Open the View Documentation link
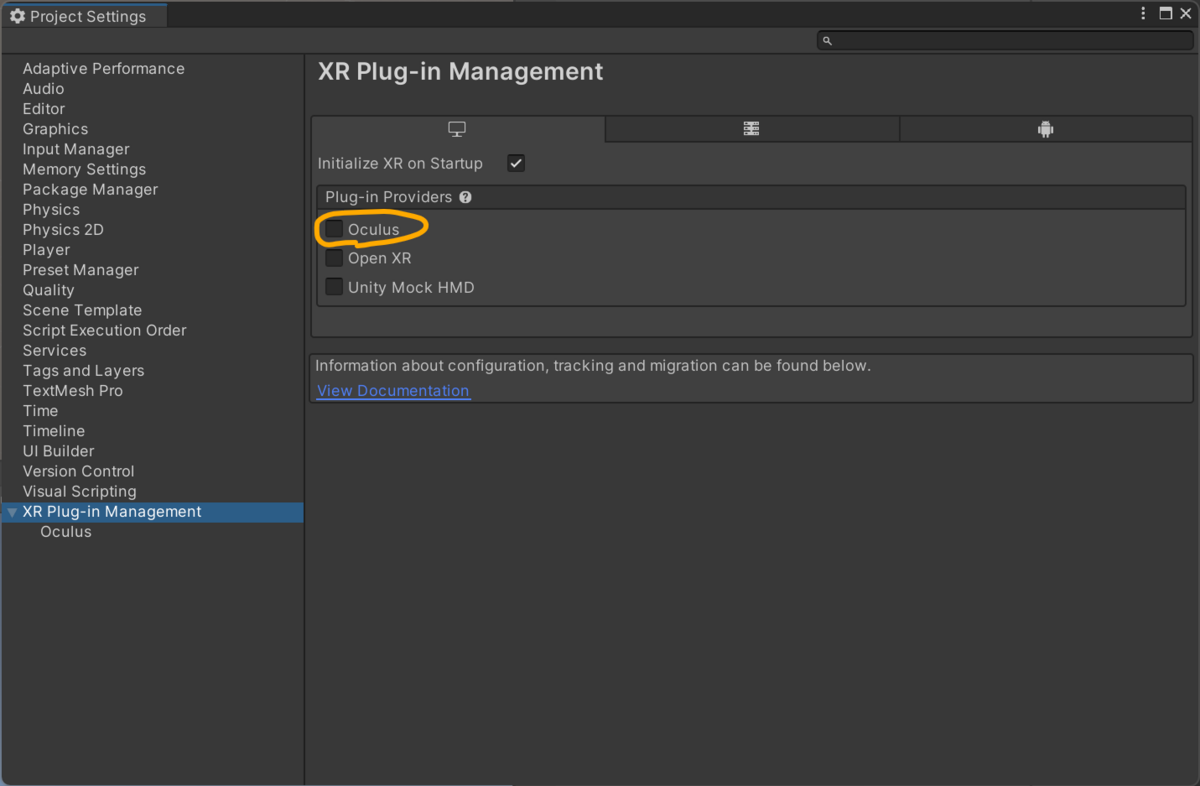Image resolution: width=1200 pixels, height=786 pixels. tap(393, 391)
